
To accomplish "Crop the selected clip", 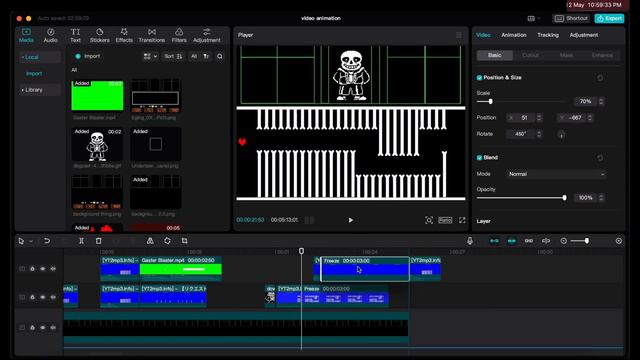I will point(184,241).
